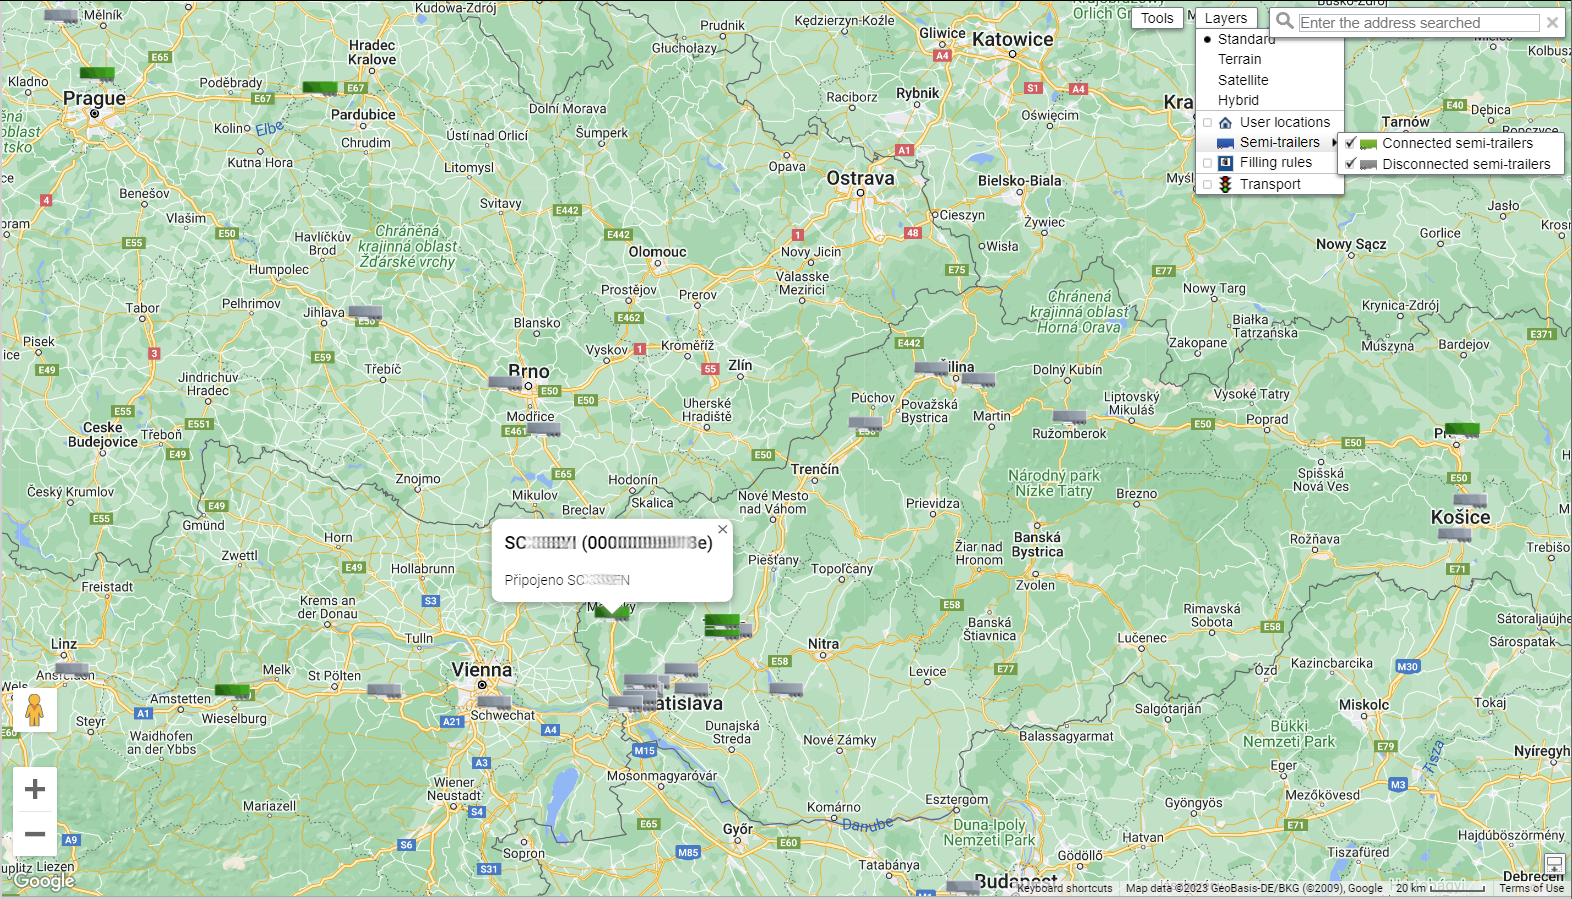1572x899 pixels.
Task: Uncheck Disconnected semi-trailers layer
Action: point(1350,164)
